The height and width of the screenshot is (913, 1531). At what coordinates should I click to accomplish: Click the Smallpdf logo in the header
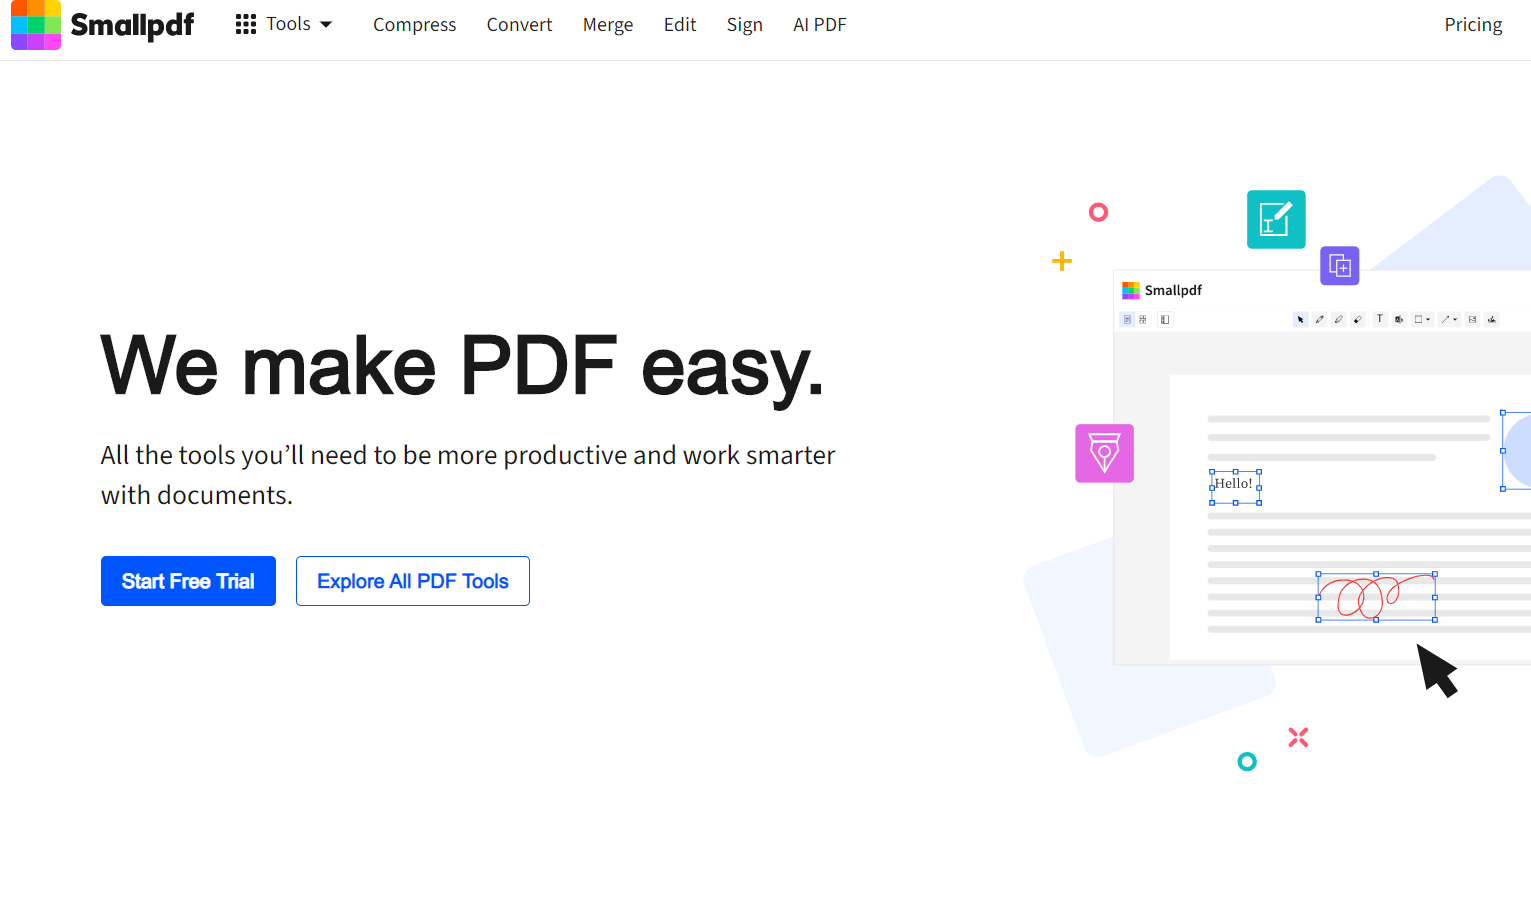103,24
